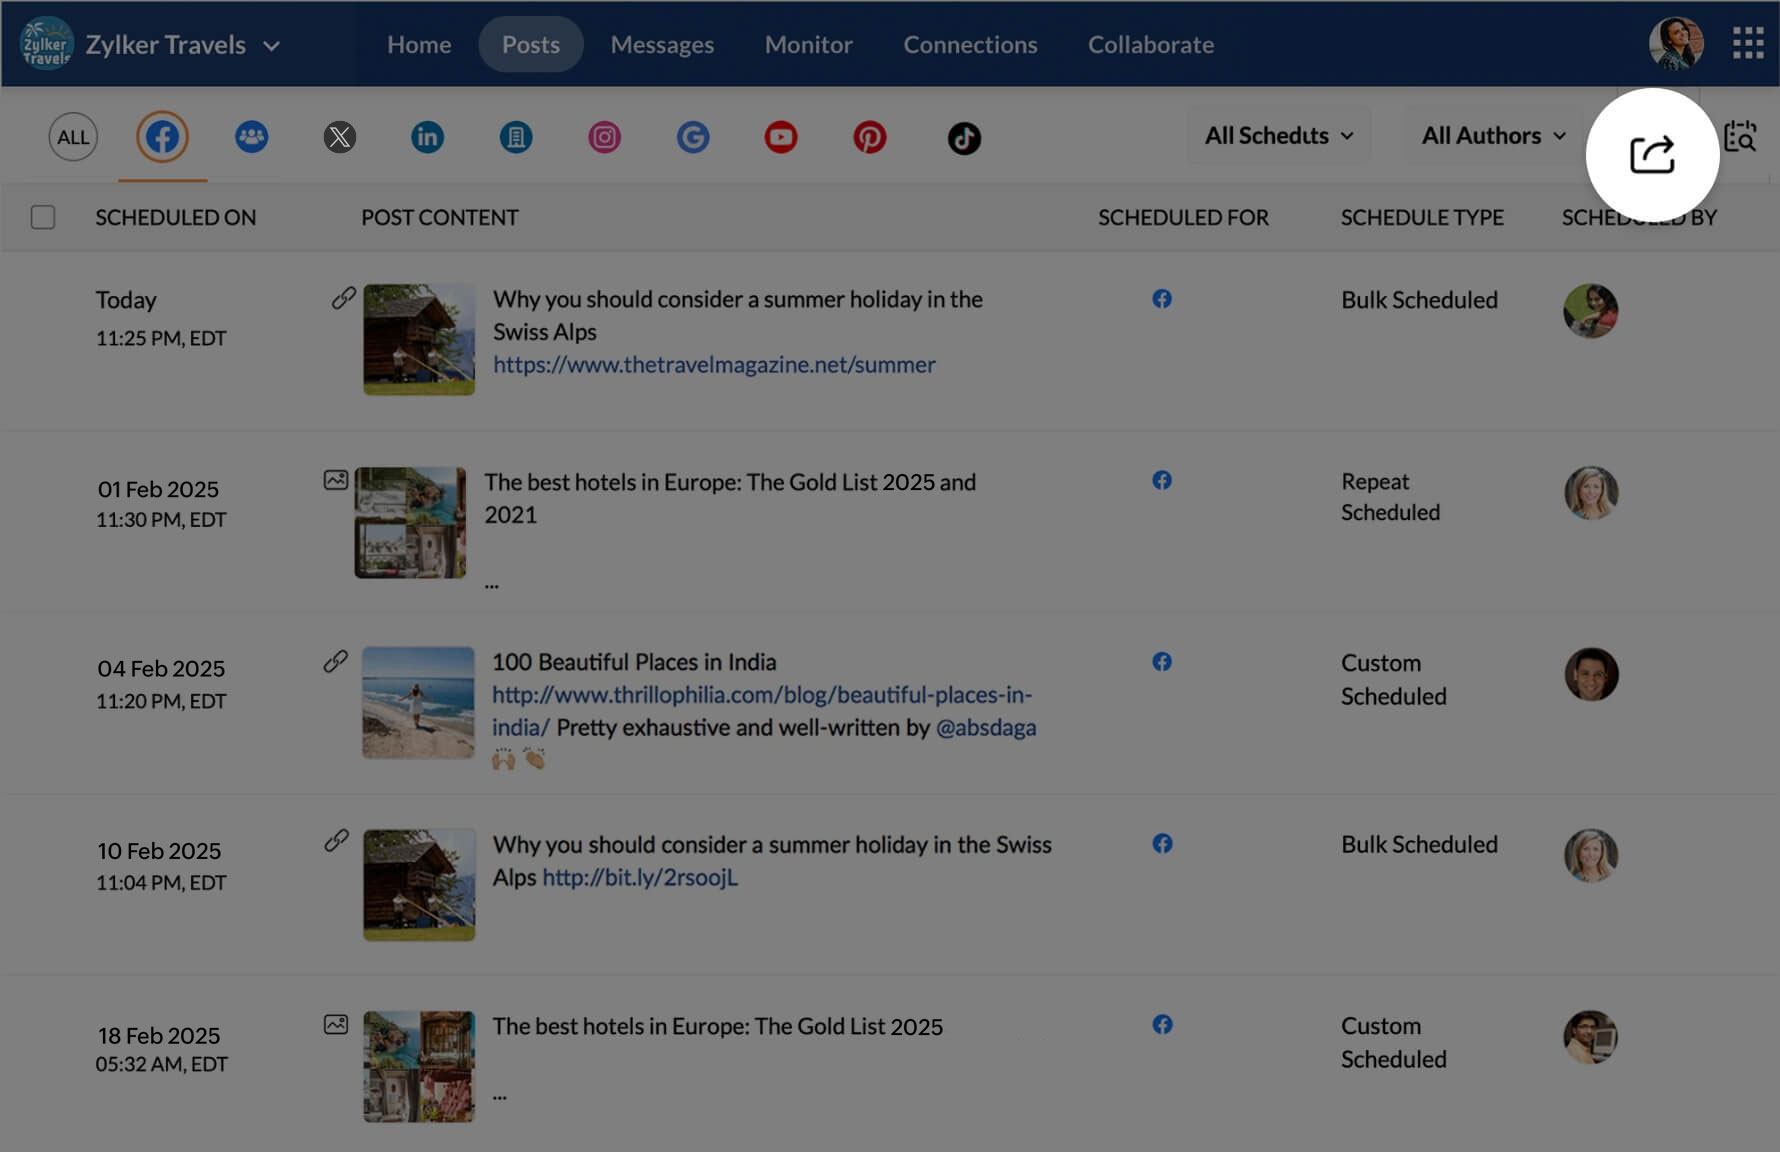The width and height of the screenshot is (1780, 1152).
Task: Expand the Zylker Travels brand switcher
Action: click(x=273, y=45)
